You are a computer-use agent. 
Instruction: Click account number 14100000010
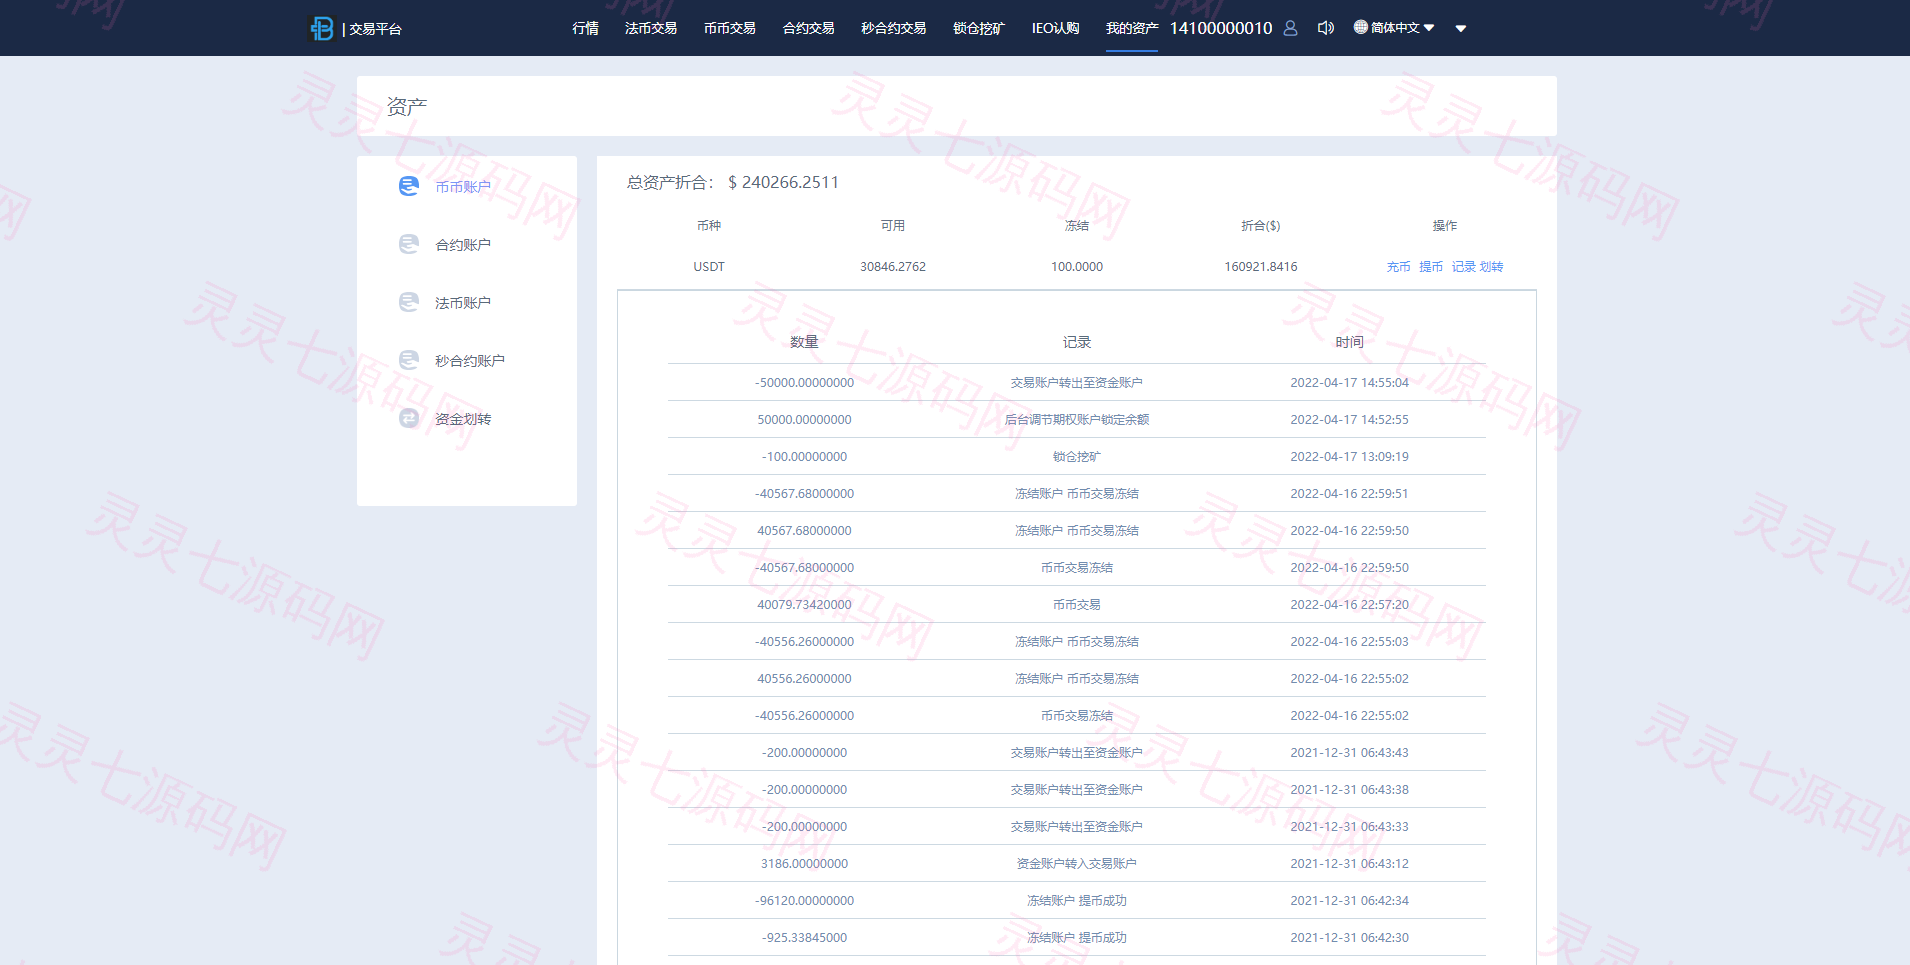tap(1221, 28)
